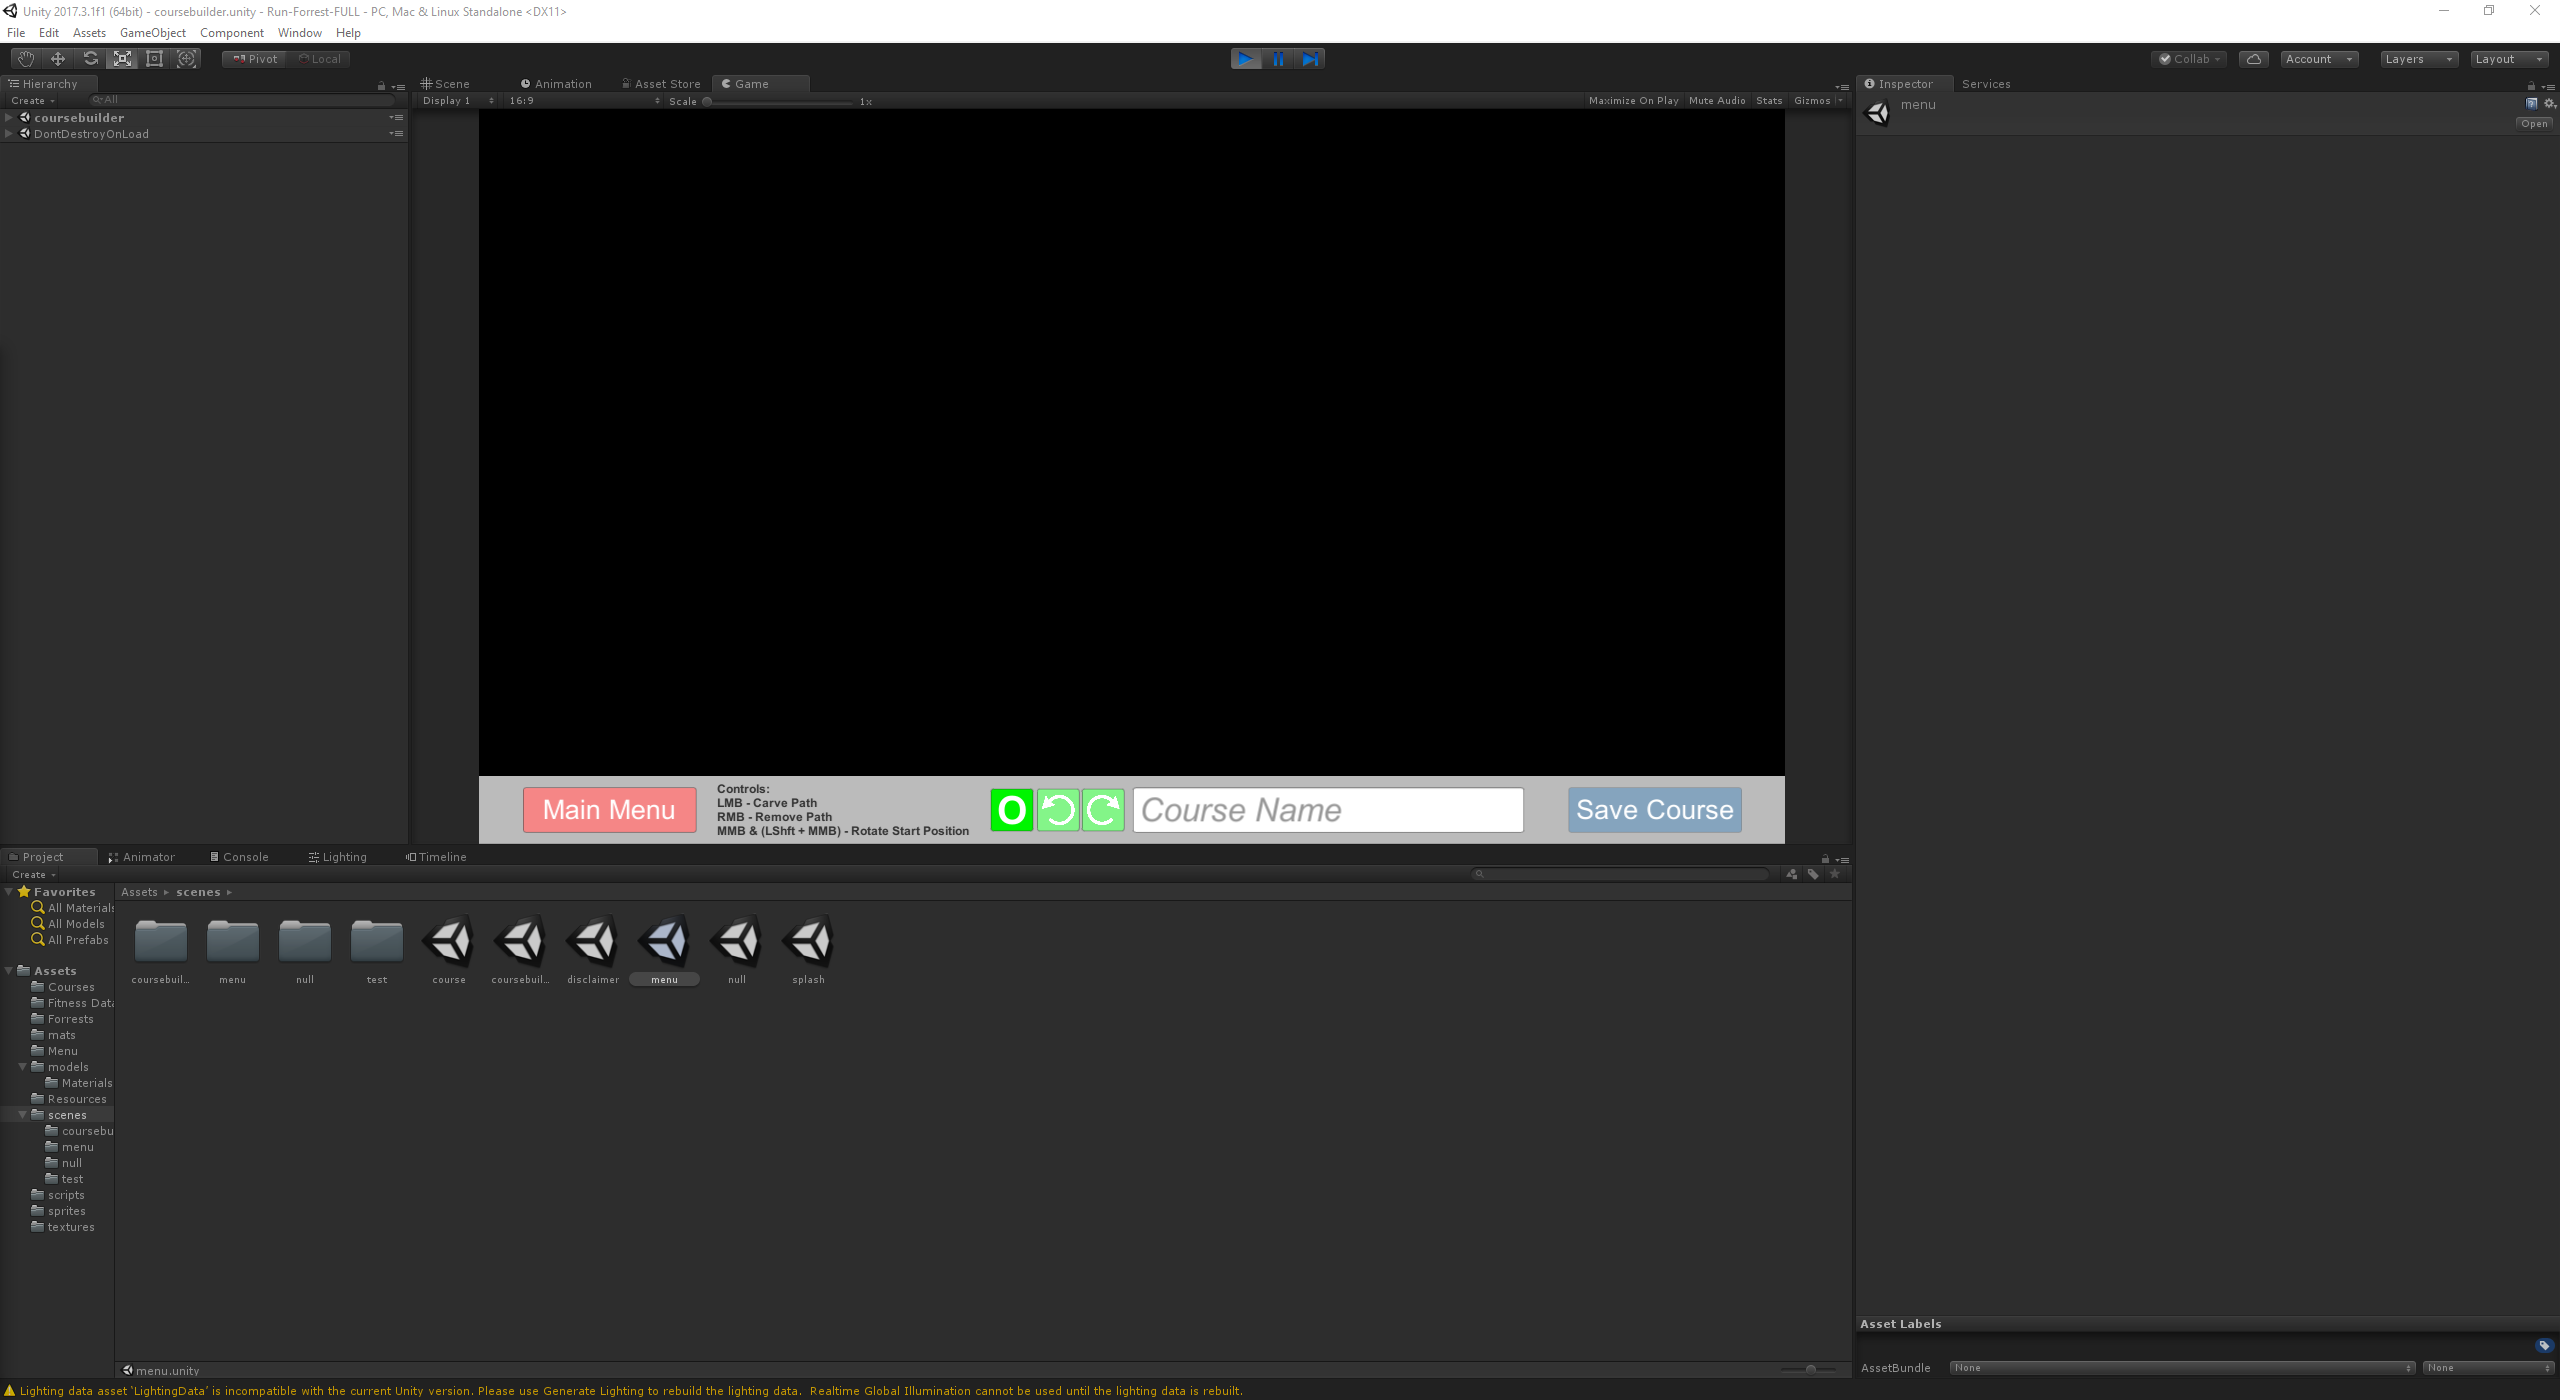Select the Move tool icon
The height and width of the screenshot is (1400, 2560).
(58, 59)
